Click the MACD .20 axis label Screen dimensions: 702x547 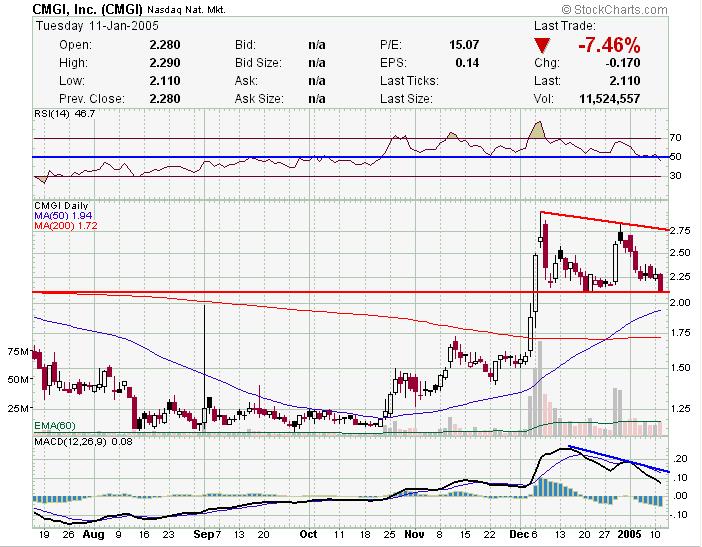(x=680, y=459)
